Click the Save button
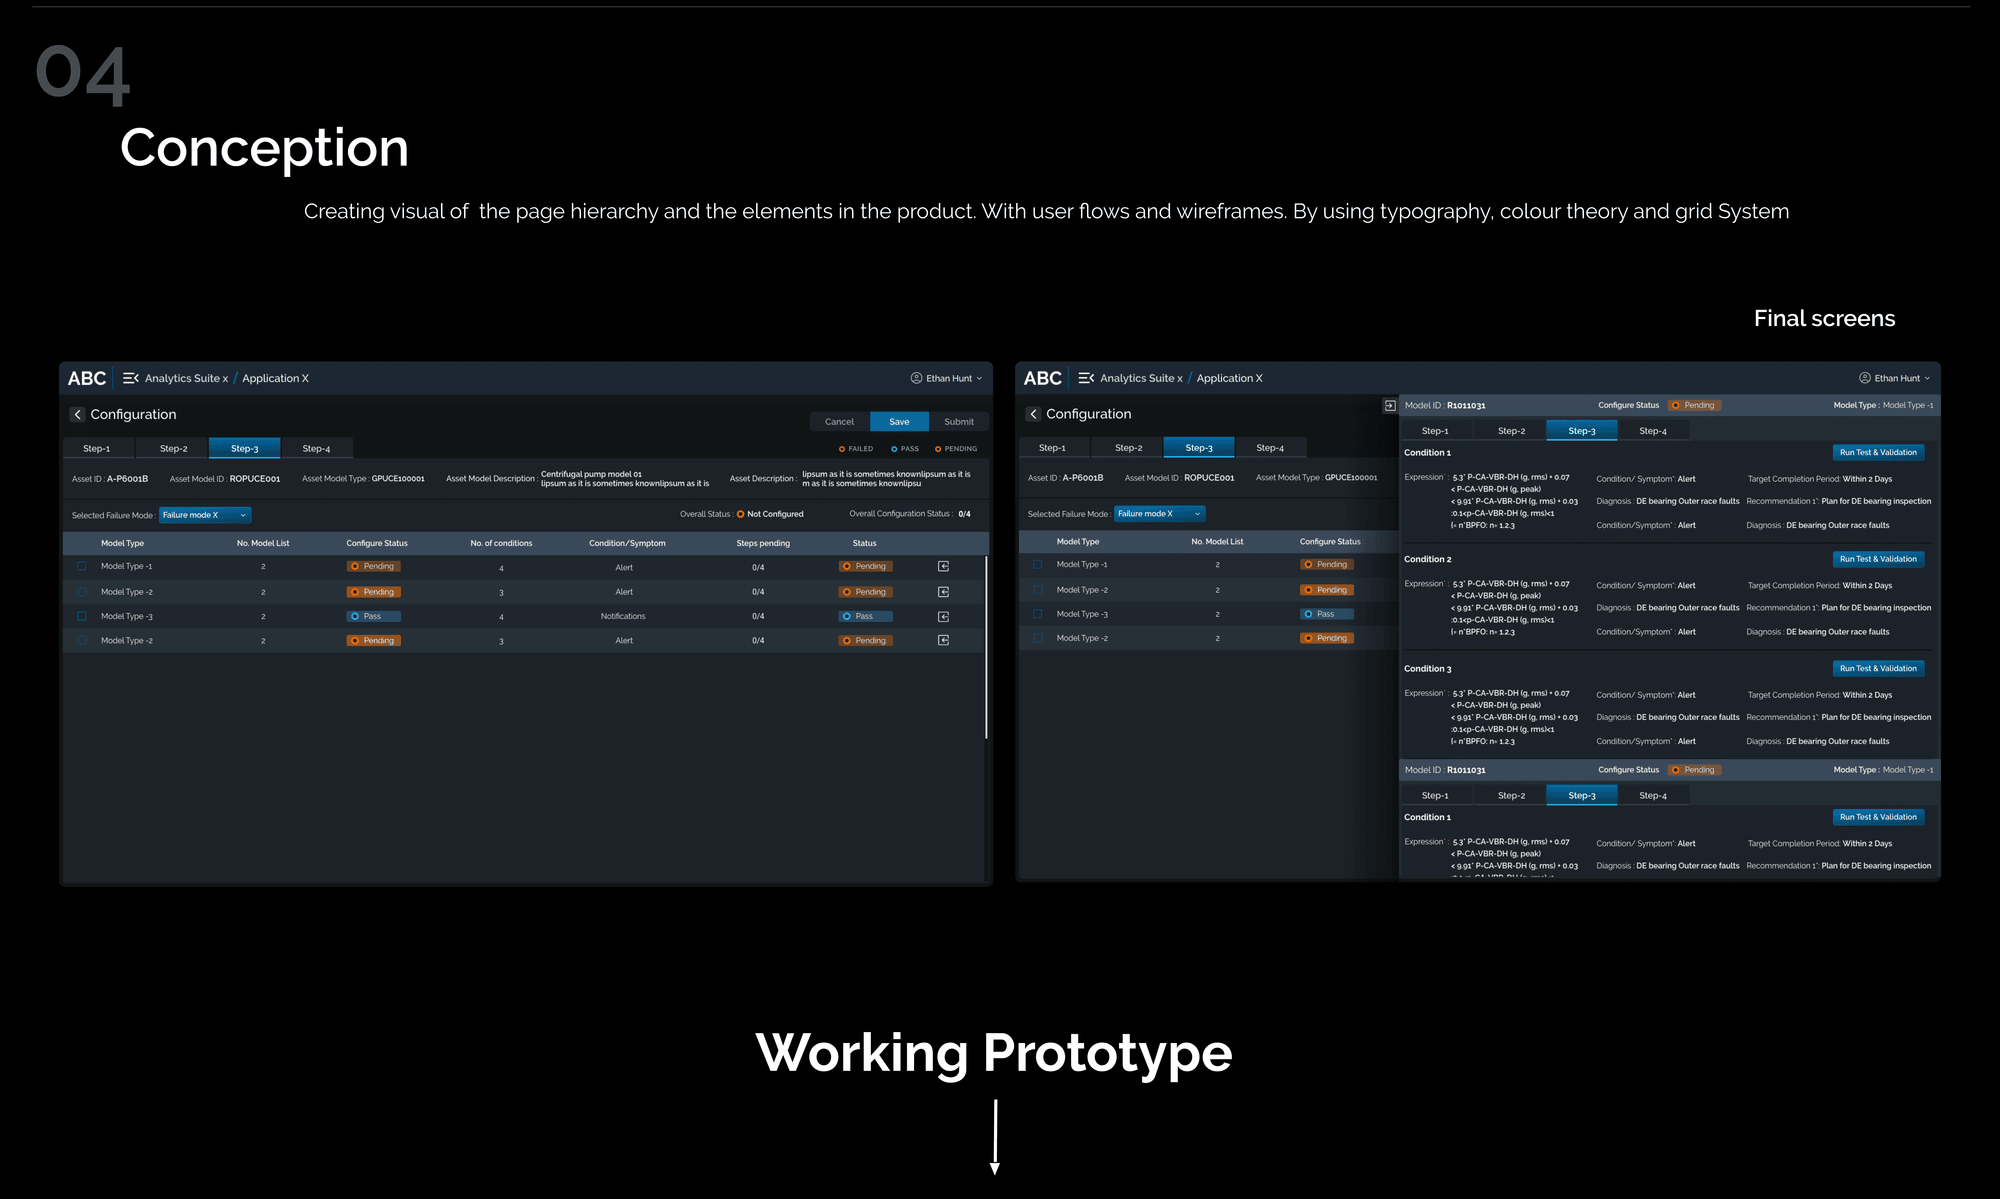The width and height of the screenshot is (2000, 1199). [899, 422]
